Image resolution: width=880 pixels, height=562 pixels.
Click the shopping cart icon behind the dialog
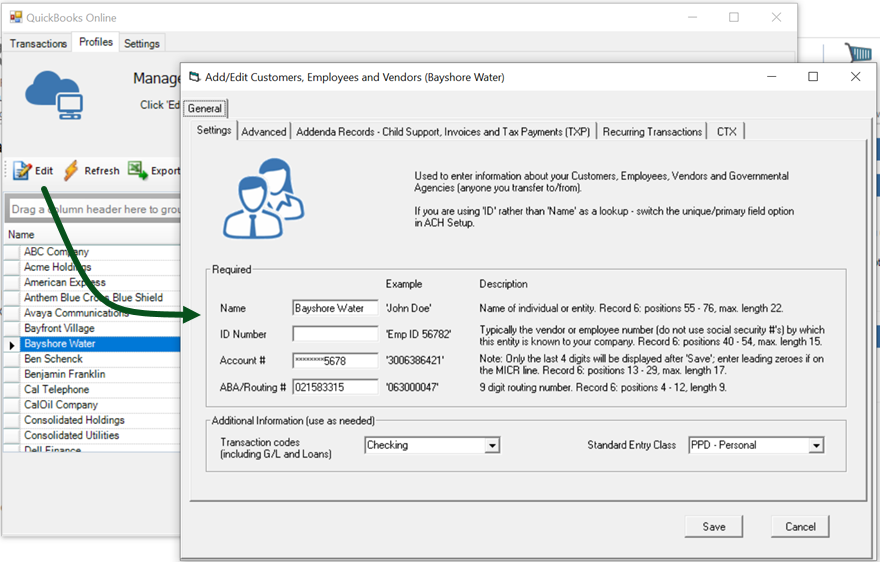point(859,53)
